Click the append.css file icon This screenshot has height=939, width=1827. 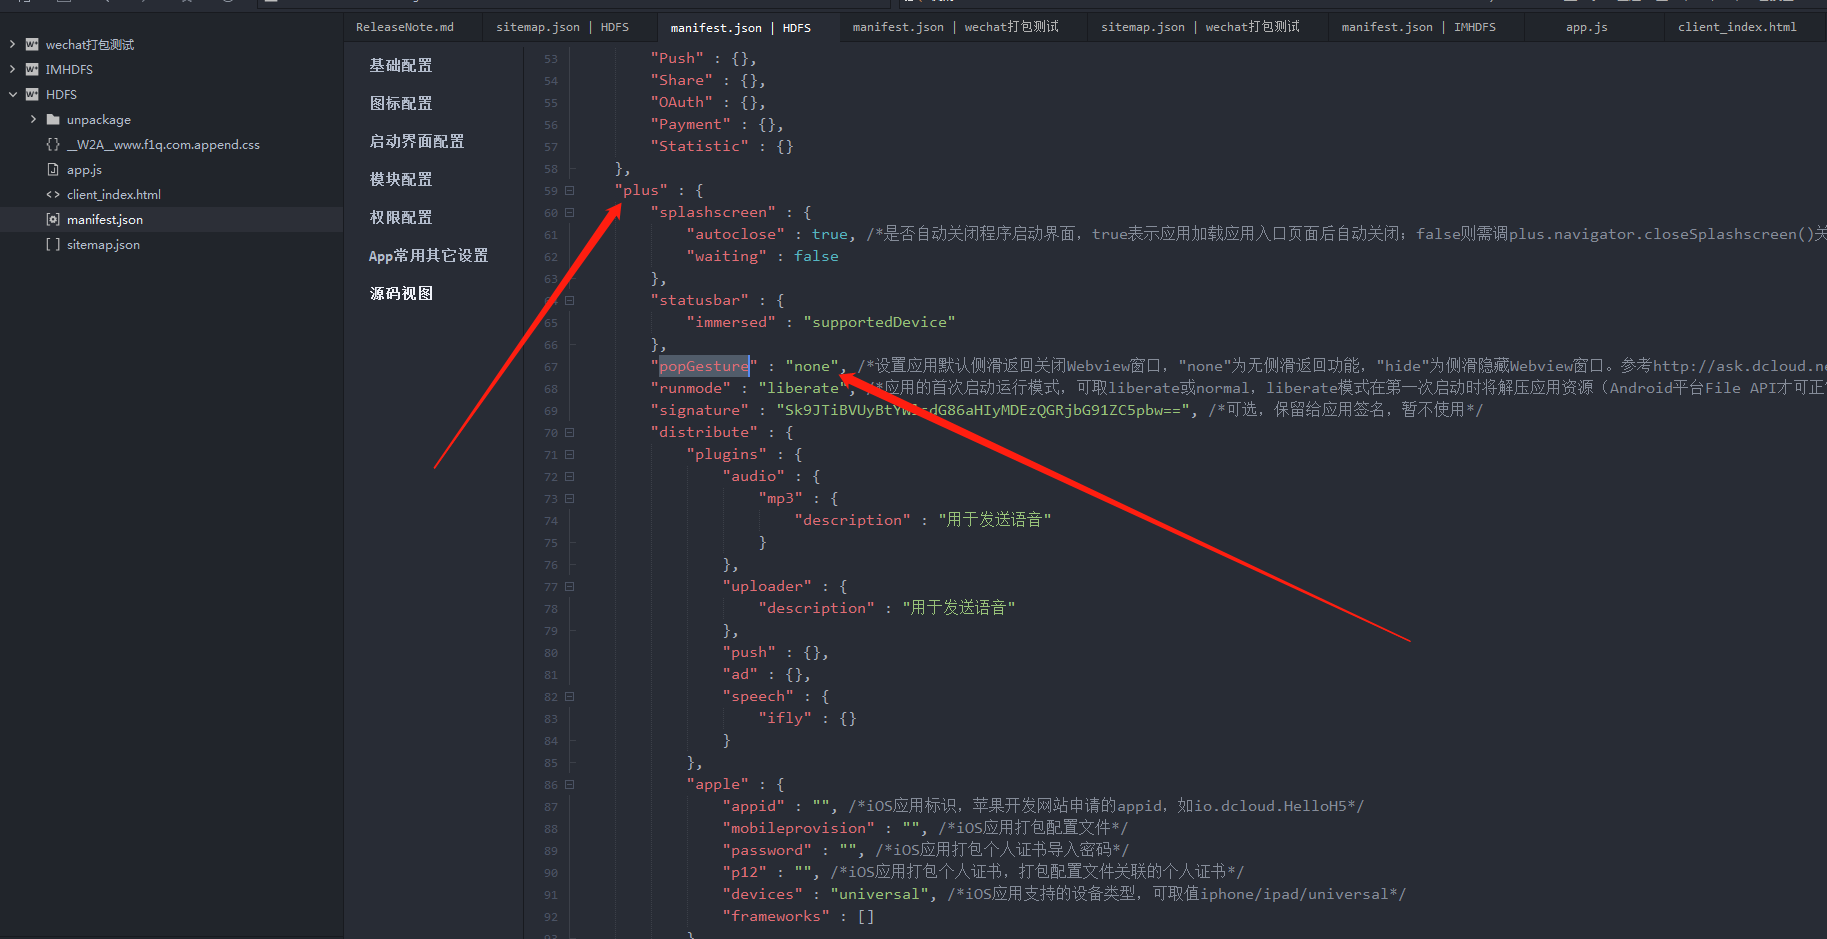click(x=53, y=145)
